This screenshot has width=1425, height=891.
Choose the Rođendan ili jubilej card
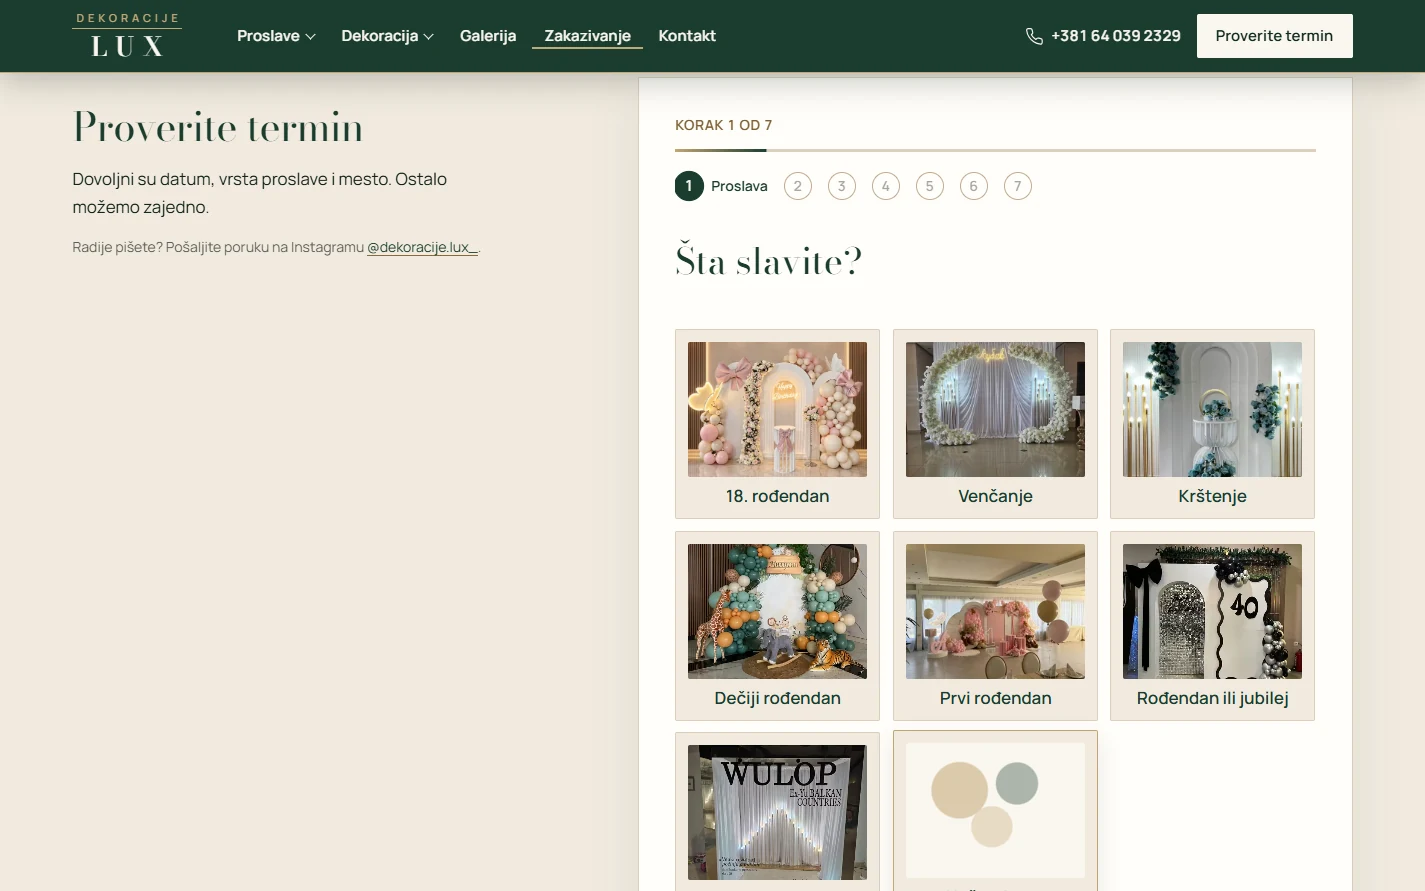(1212, 626)
